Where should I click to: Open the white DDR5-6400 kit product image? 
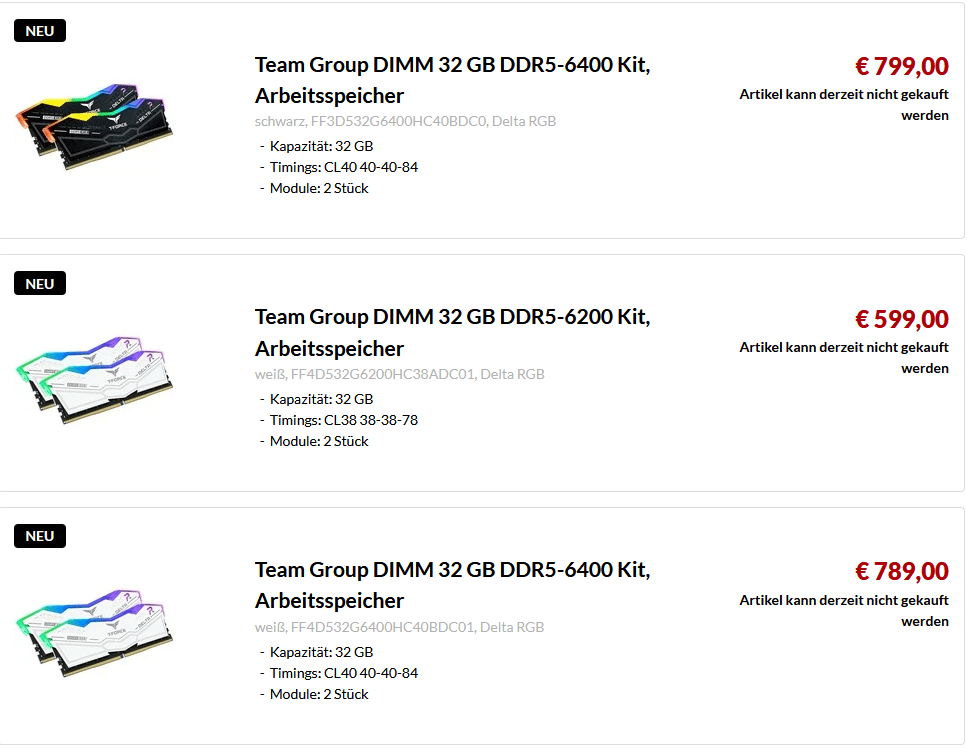(96, 628)
